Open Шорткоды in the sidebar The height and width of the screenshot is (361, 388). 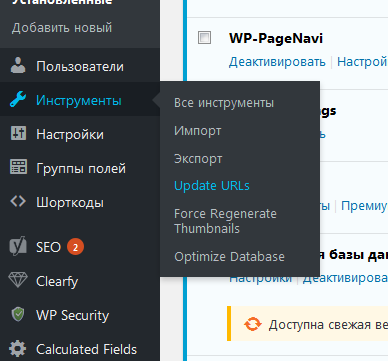(x=70, y=202)
